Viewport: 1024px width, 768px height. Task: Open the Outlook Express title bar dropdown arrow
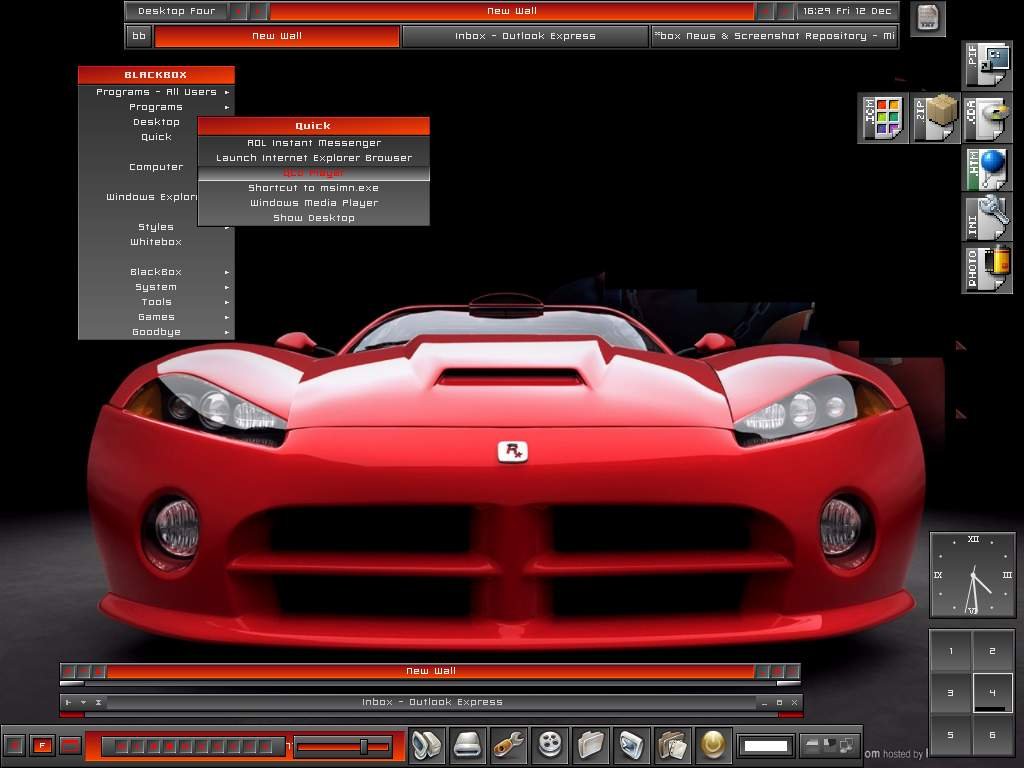(x=84, y=703)
